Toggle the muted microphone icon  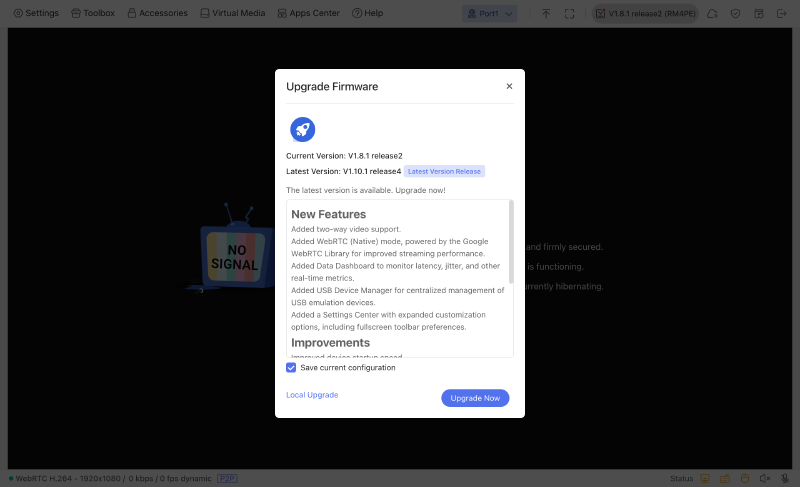(785, 478)
